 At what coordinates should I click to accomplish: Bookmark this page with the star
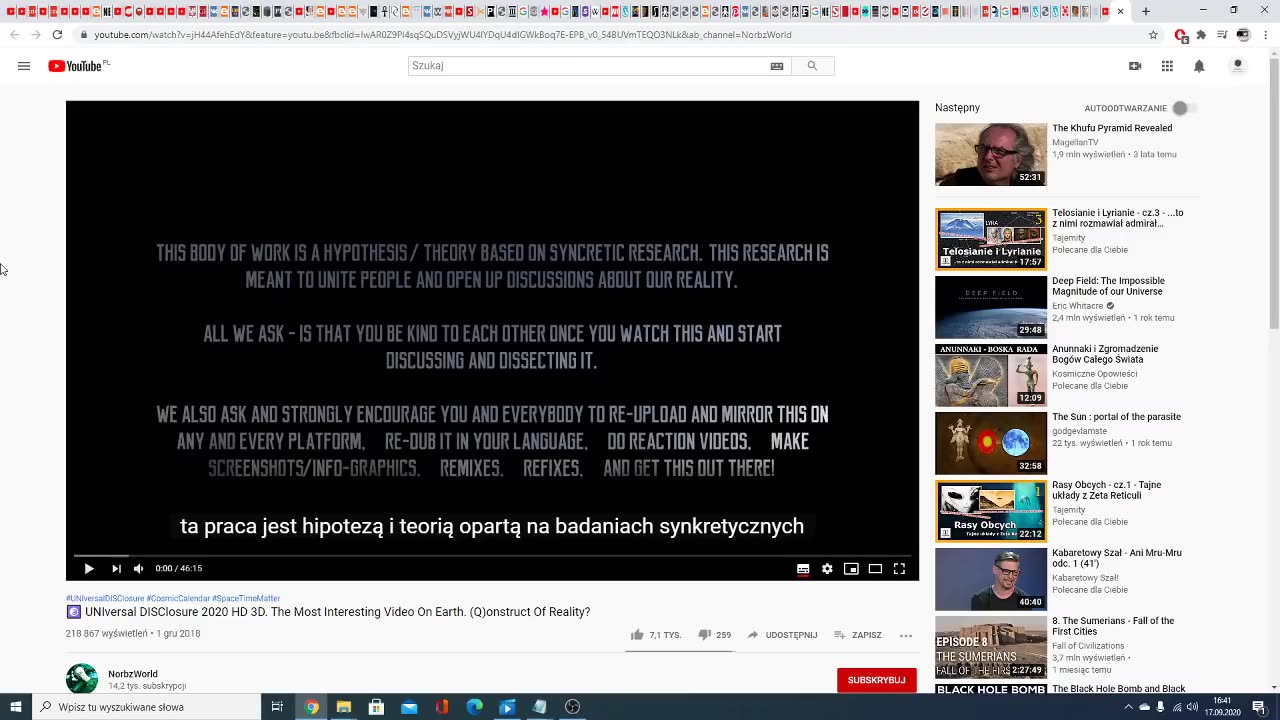coord(1153,34)
